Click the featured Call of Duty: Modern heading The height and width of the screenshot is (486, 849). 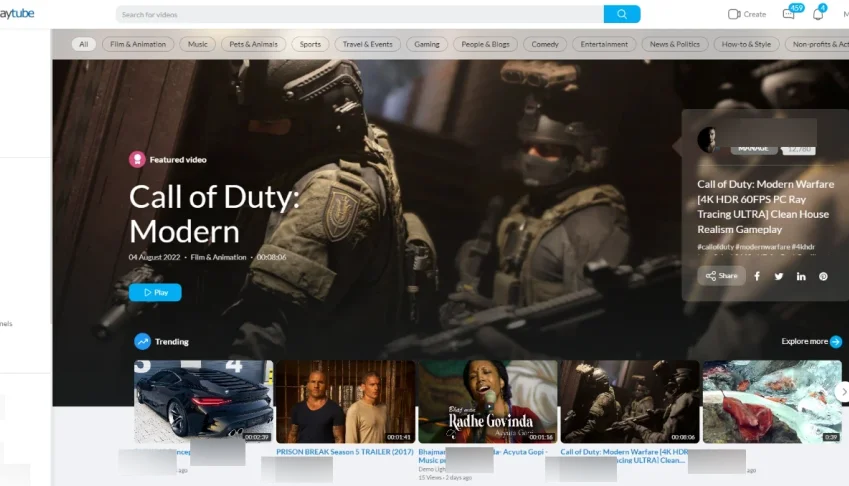214,214
